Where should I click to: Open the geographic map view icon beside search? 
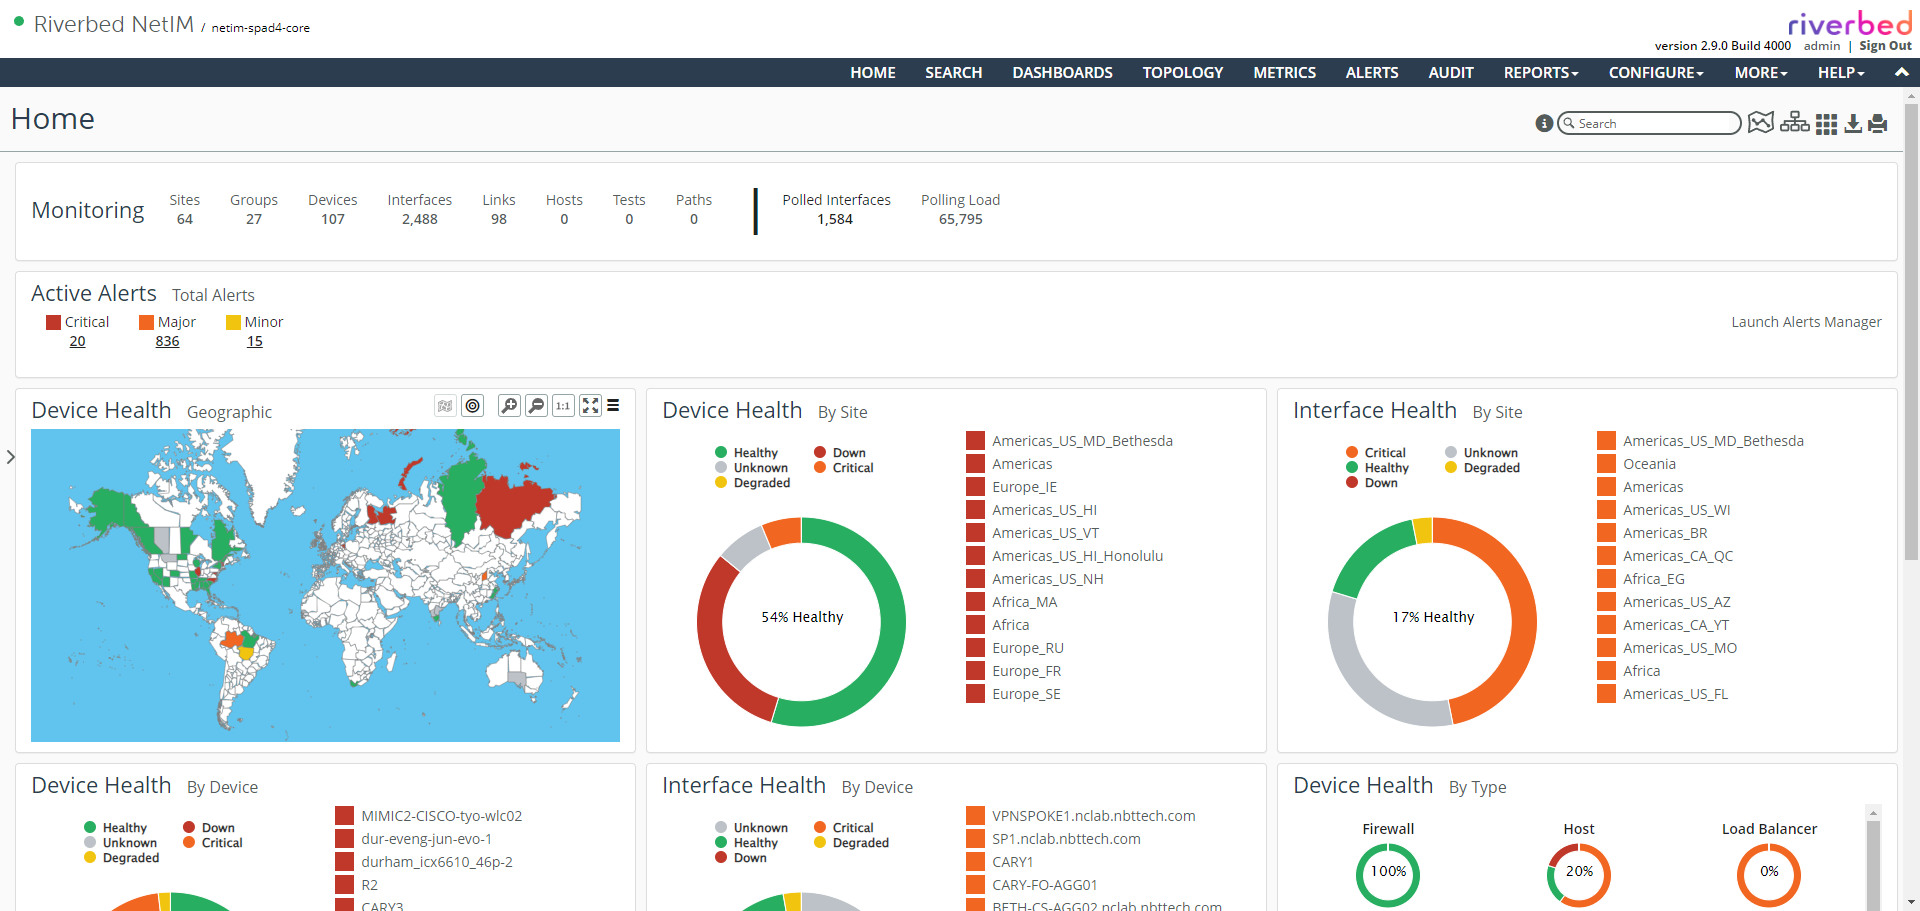coord(1760,123)
